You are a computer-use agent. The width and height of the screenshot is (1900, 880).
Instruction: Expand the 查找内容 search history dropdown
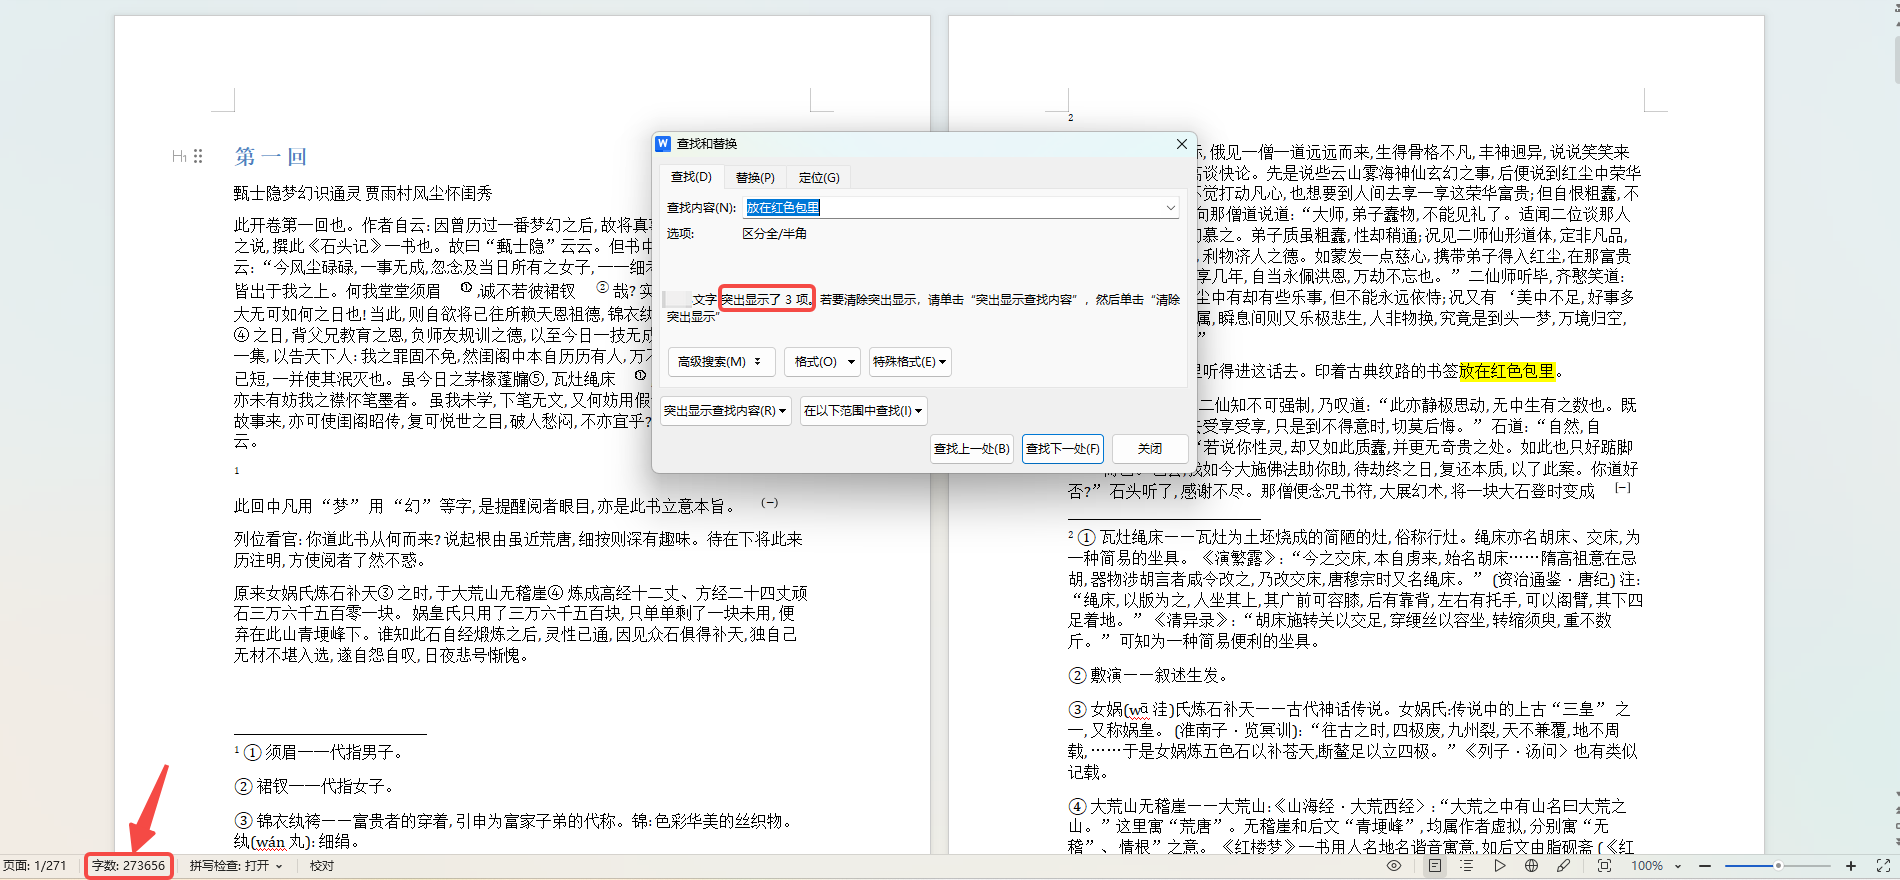pyautogui.click(x=1170, y=208)
